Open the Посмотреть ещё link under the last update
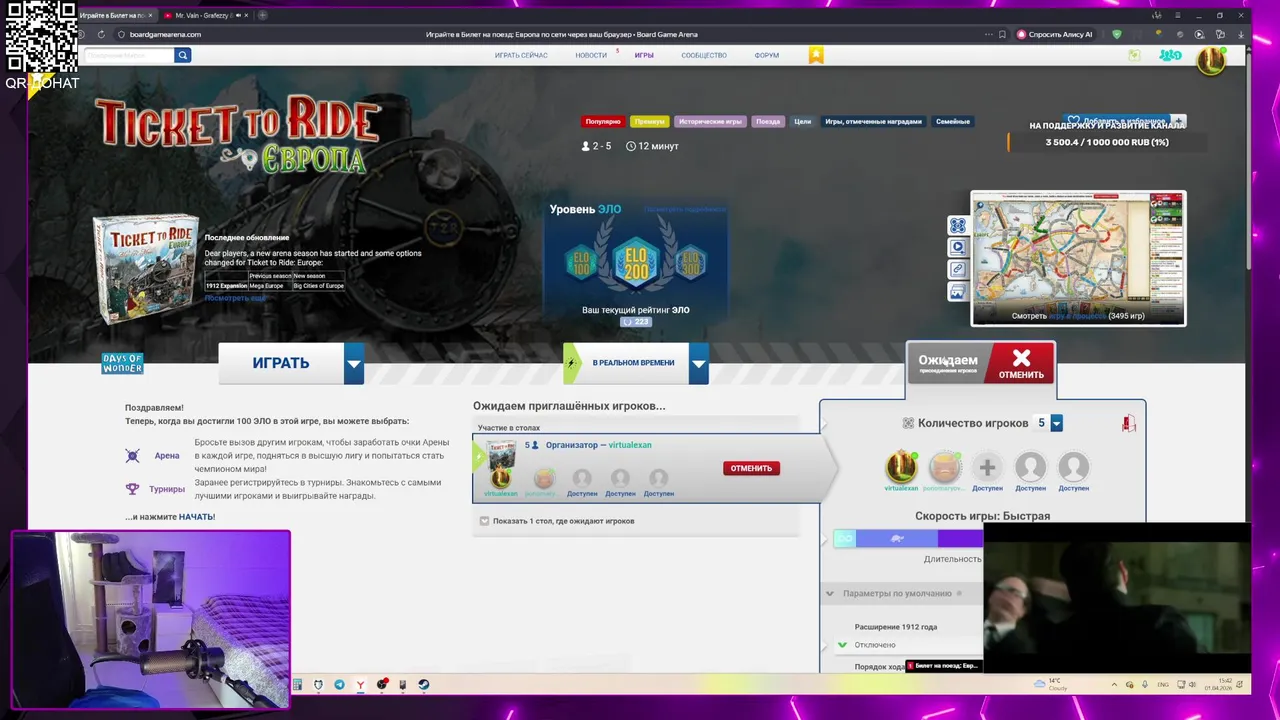 pyautogui.click(x=235, y=298)
